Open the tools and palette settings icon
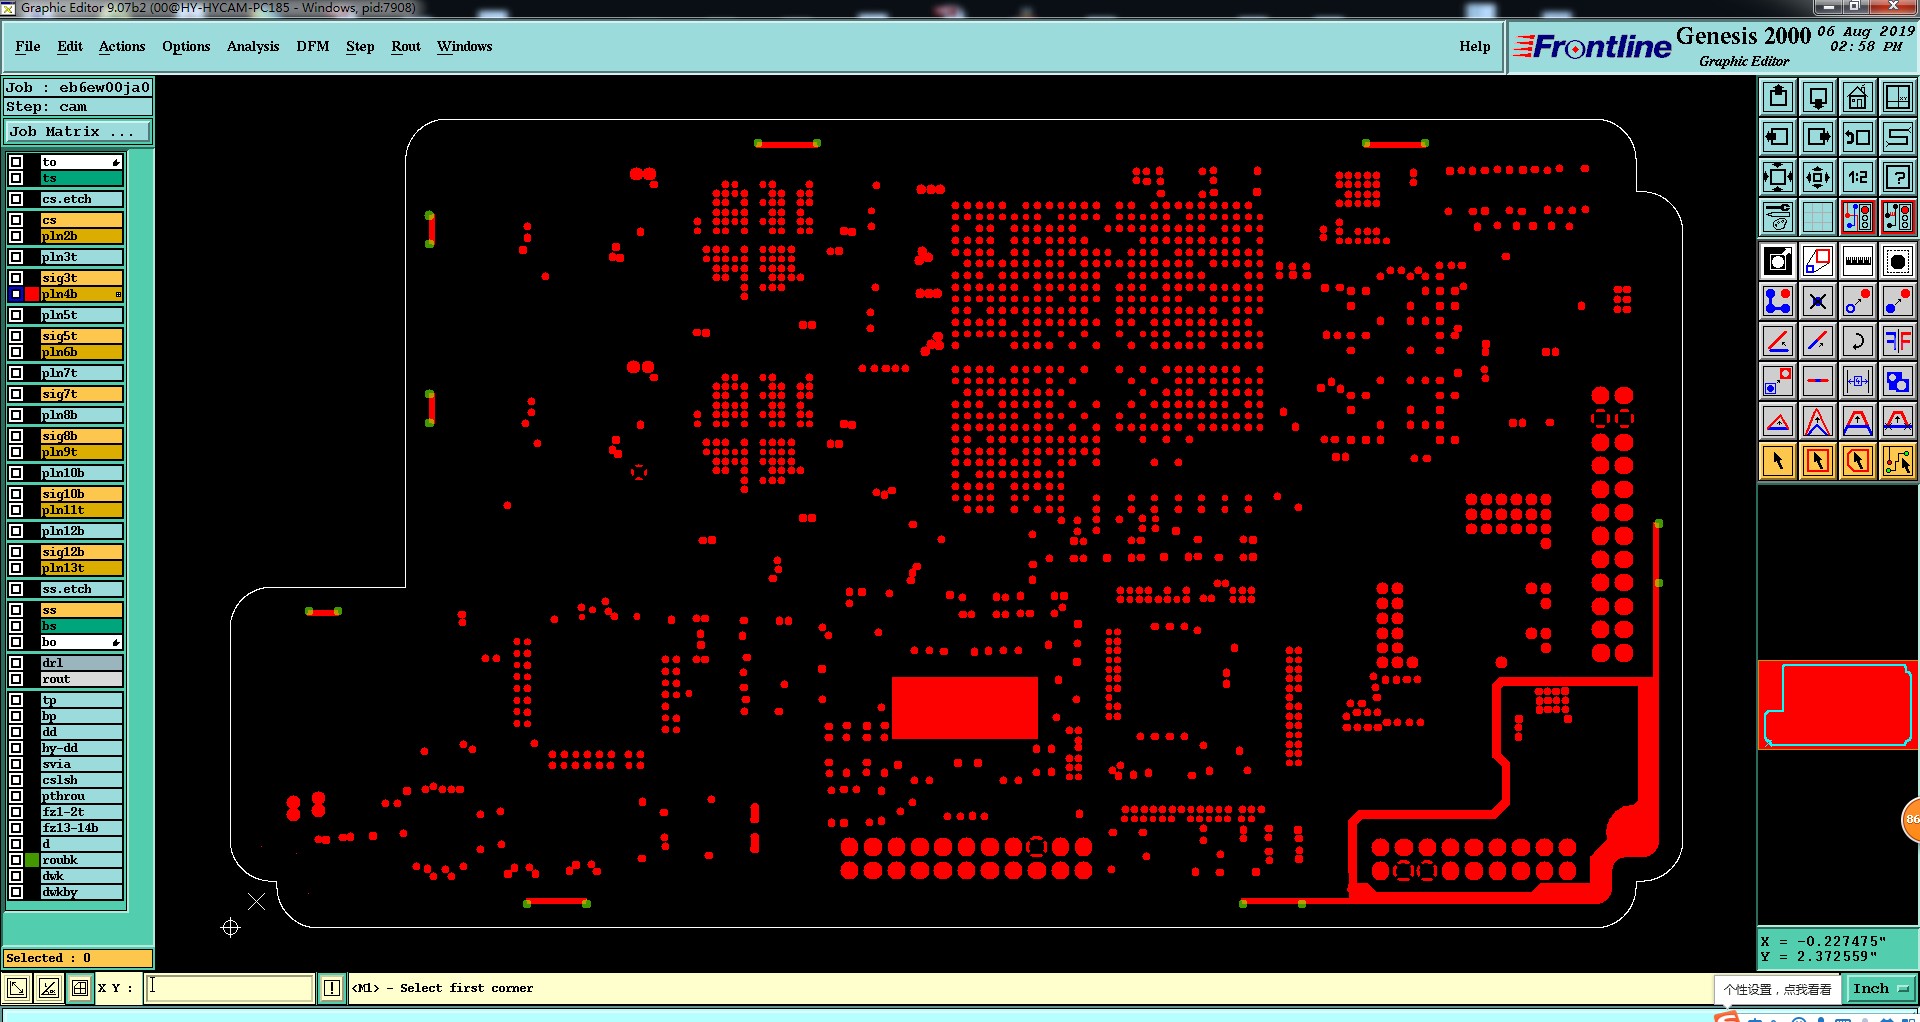Image resolution: width=1920 pixels, height=1022 pixels. pos(1778,216)
